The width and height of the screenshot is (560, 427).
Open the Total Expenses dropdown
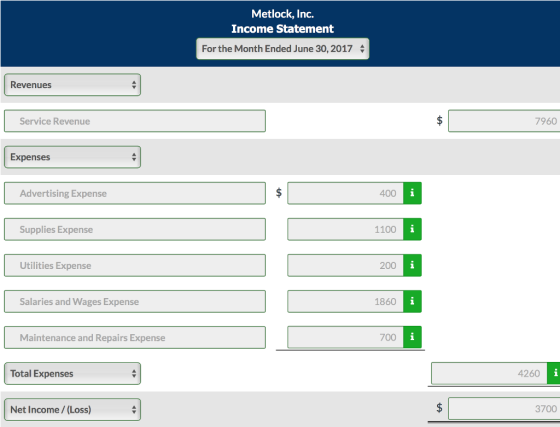pyautogui.click(x=72, y=373)
